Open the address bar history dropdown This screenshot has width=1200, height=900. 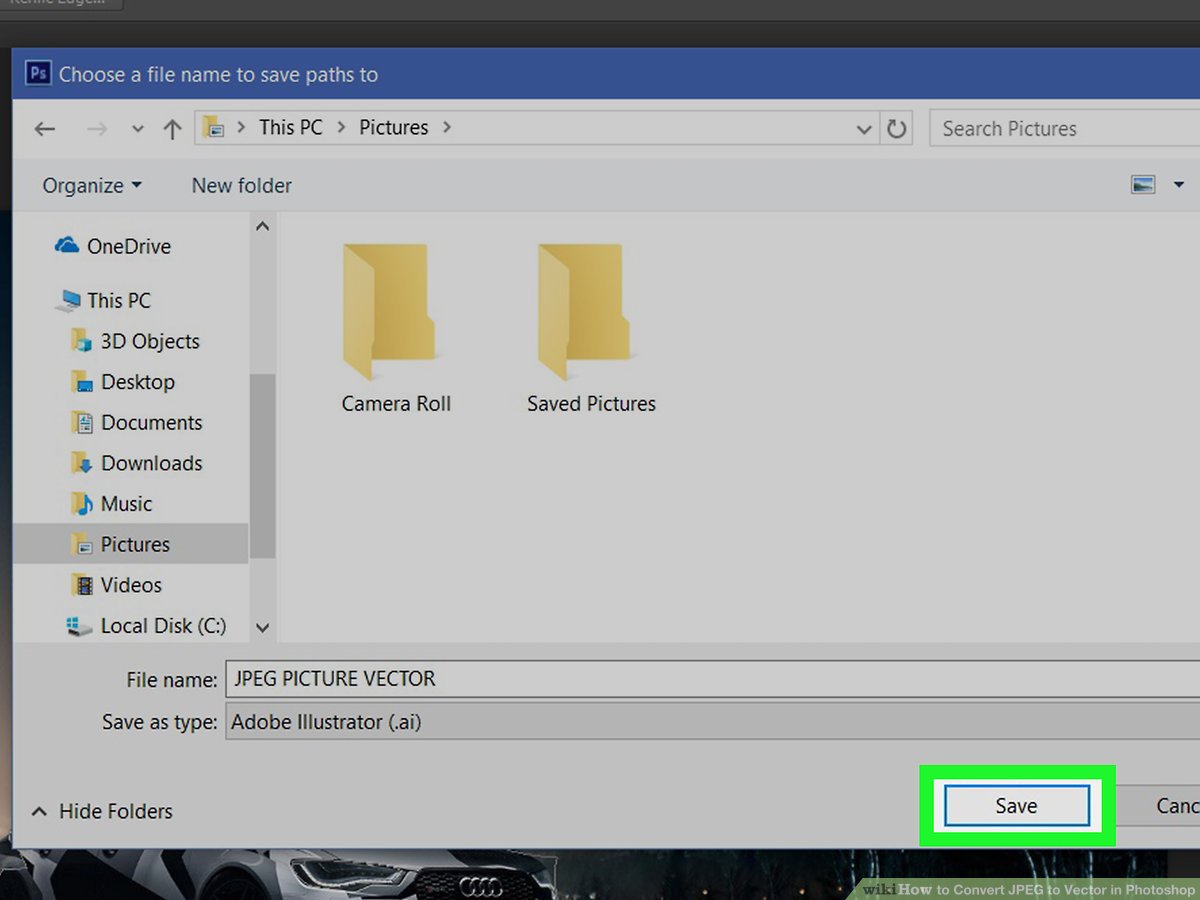[x=864, y=128]
